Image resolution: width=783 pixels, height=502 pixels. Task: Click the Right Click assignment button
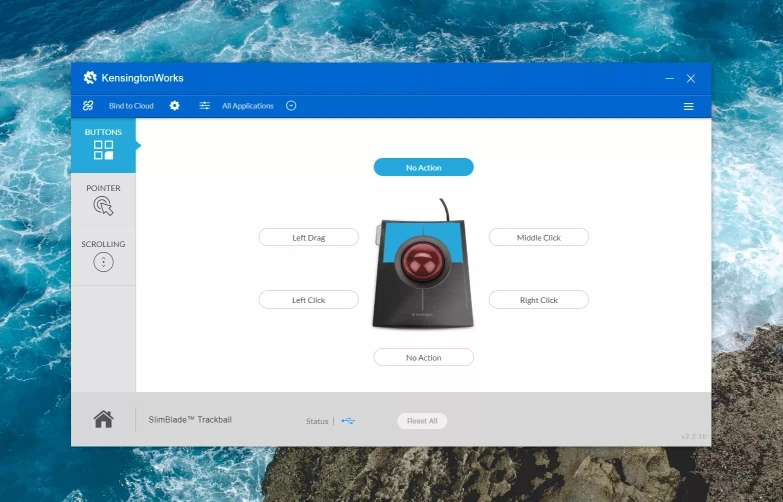pos(539,300)
